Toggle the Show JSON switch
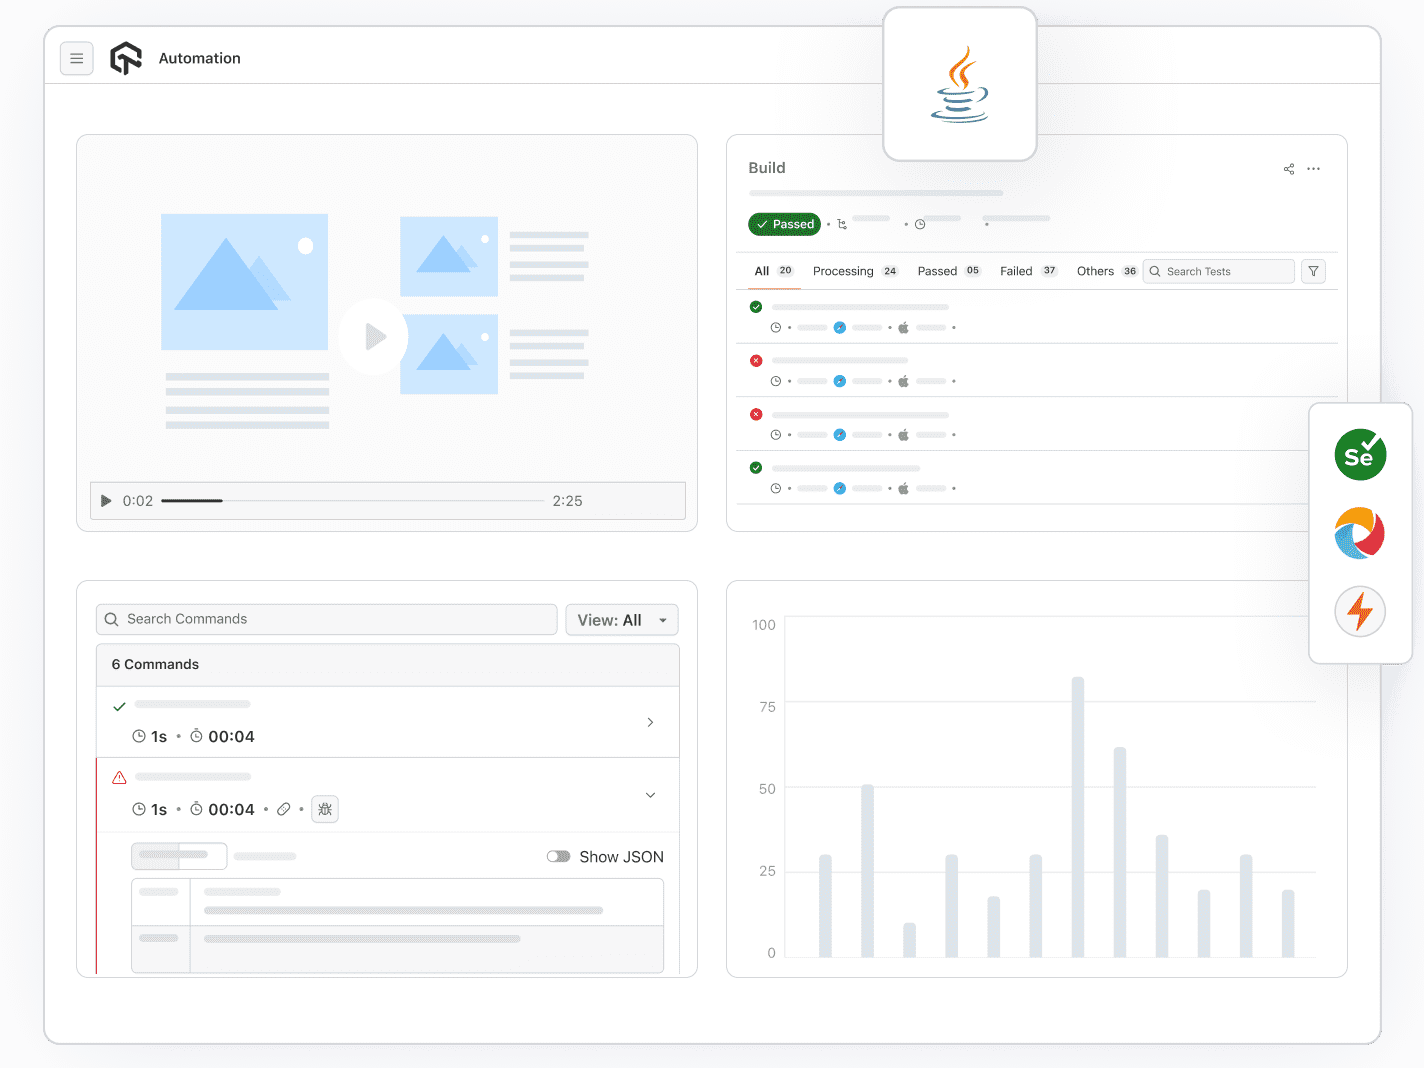1424x1068 pixels. [558, 857]
